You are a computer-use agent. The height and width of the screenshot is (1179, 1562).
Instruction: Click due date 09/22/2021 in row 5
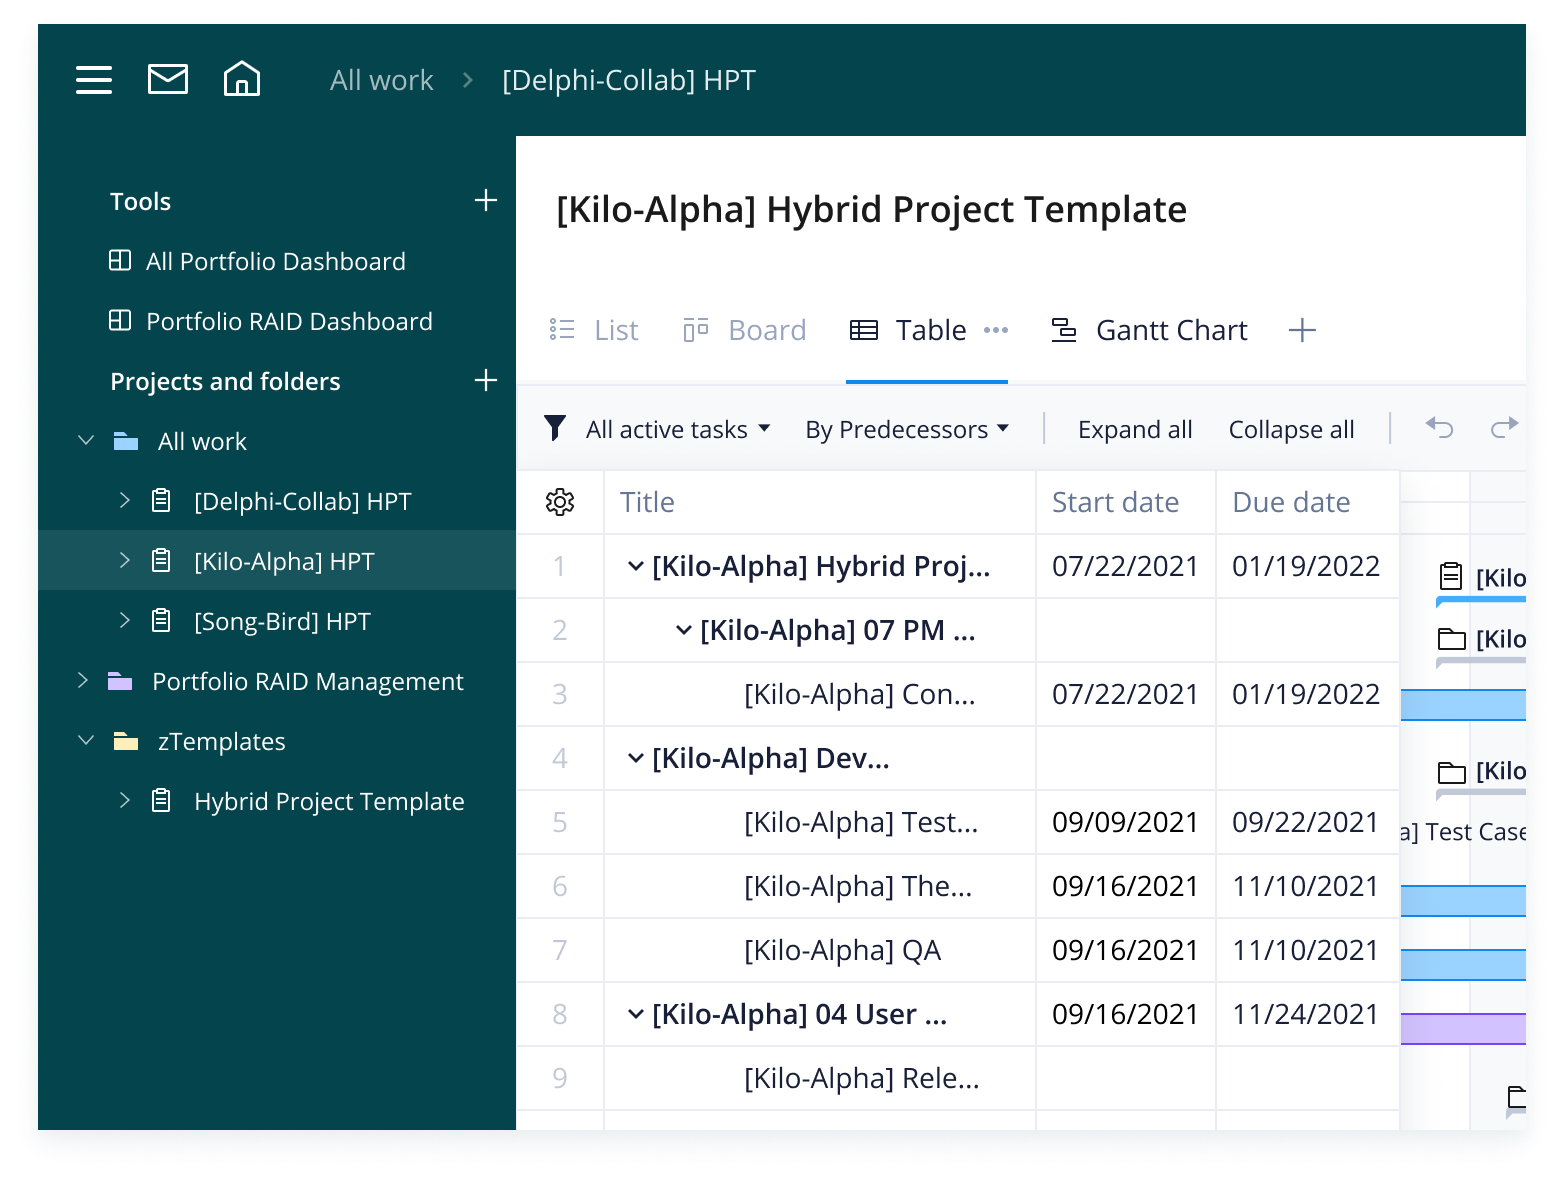coord(1305,822)
